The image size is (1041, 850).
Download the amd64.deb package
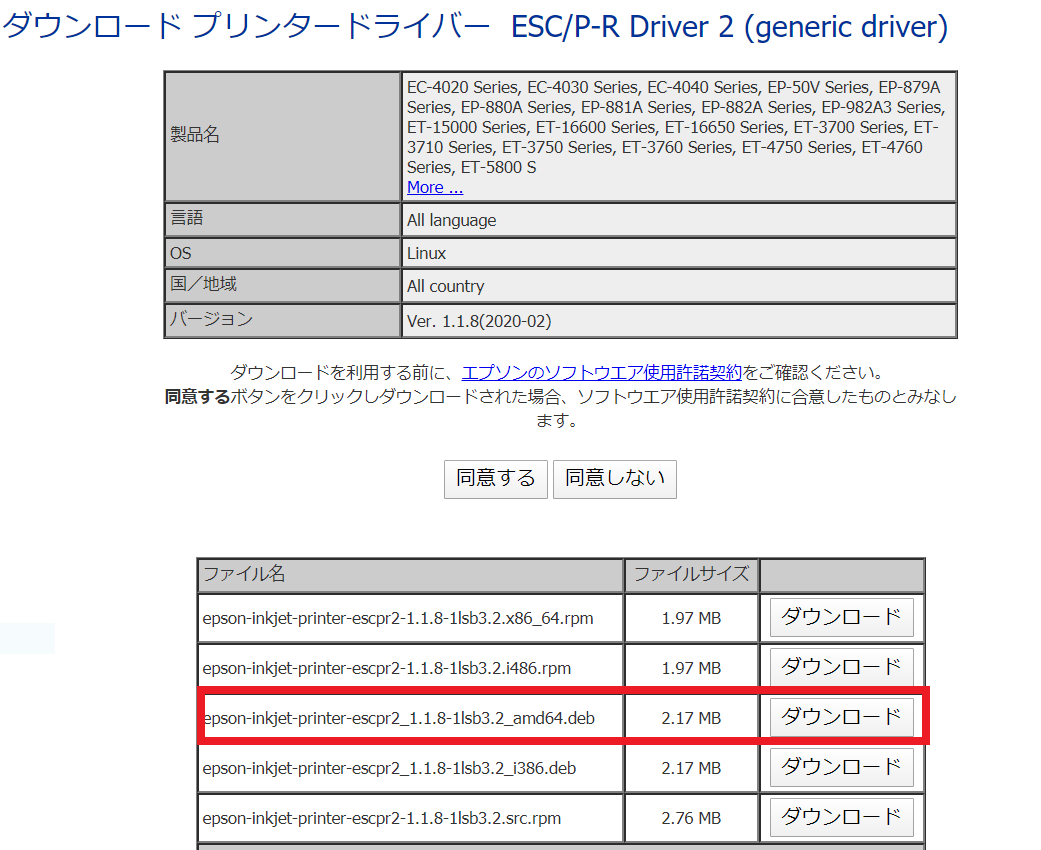[x=841, y=717]
